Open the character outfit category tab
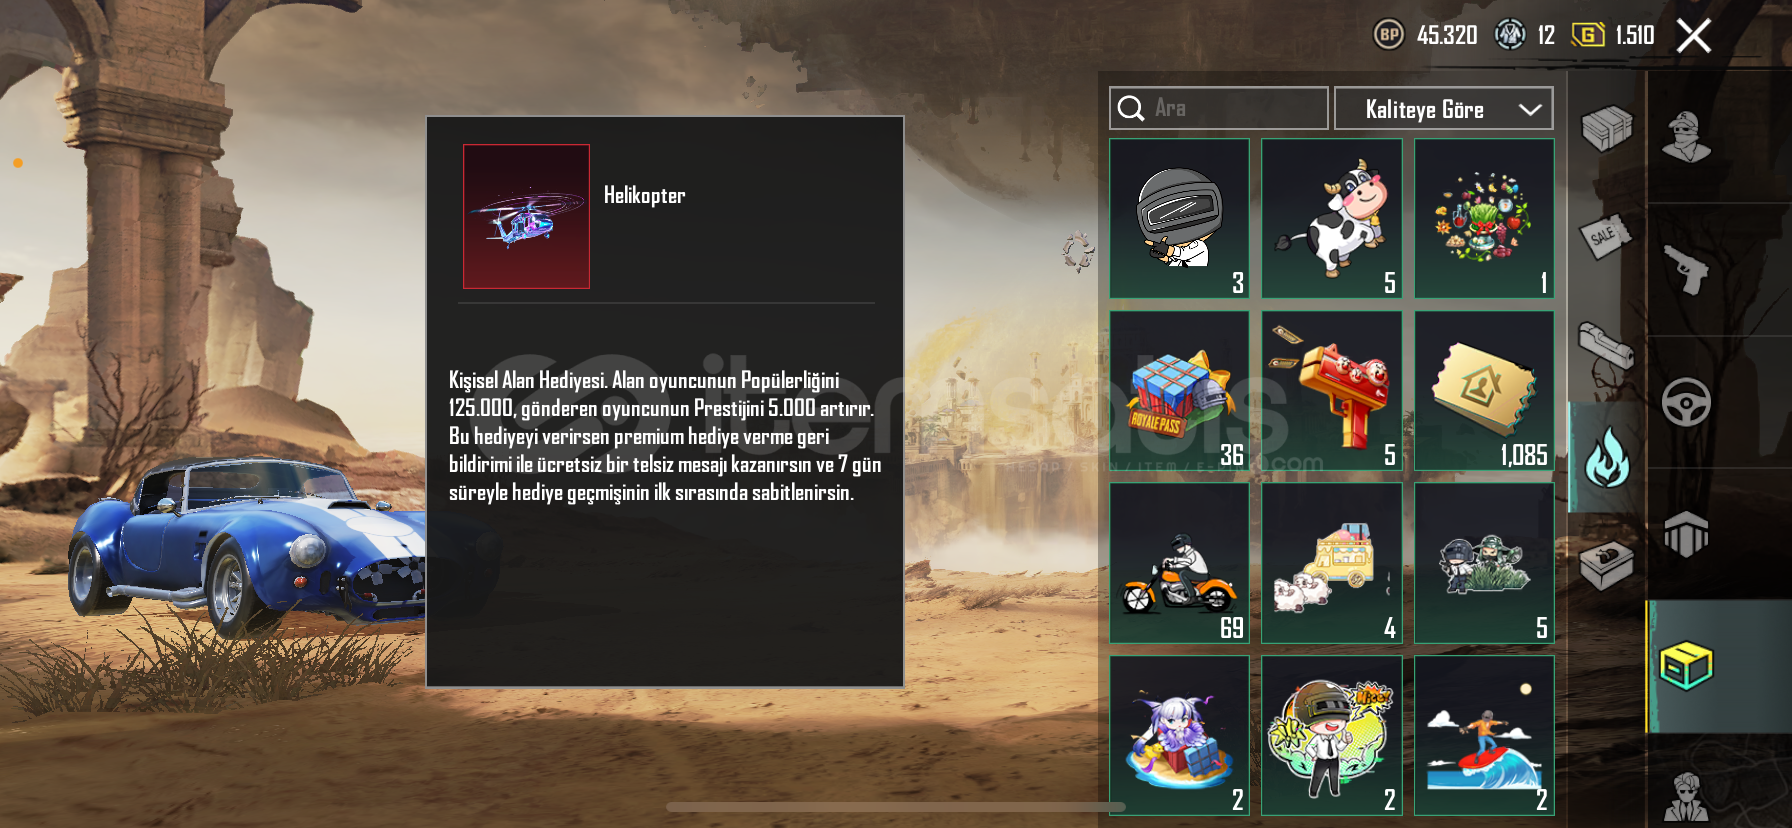 (1686, 137)
